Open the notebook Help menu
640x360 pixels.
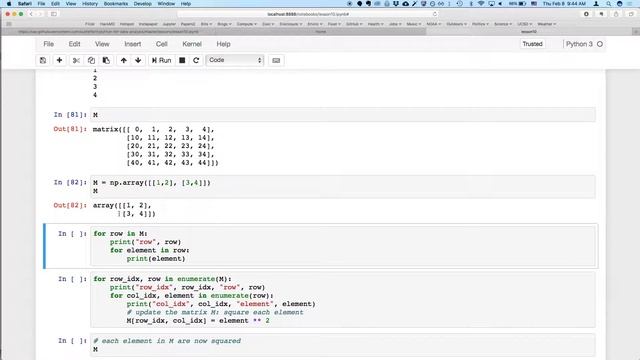[x=223, y=44]
